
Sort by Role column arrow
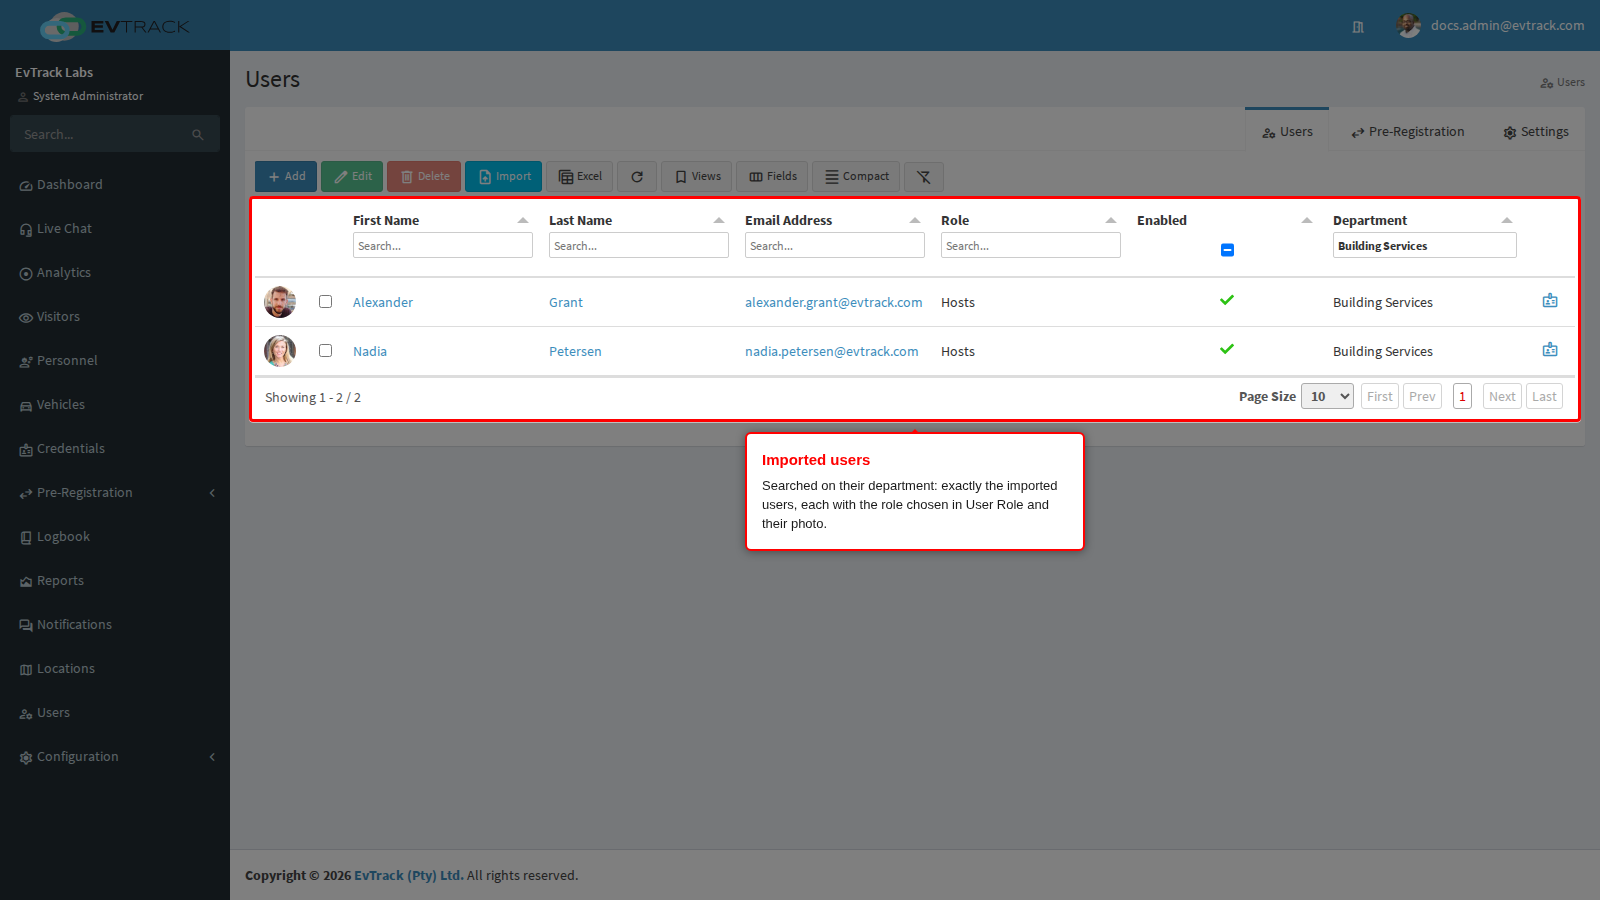tap(1110, 220)
